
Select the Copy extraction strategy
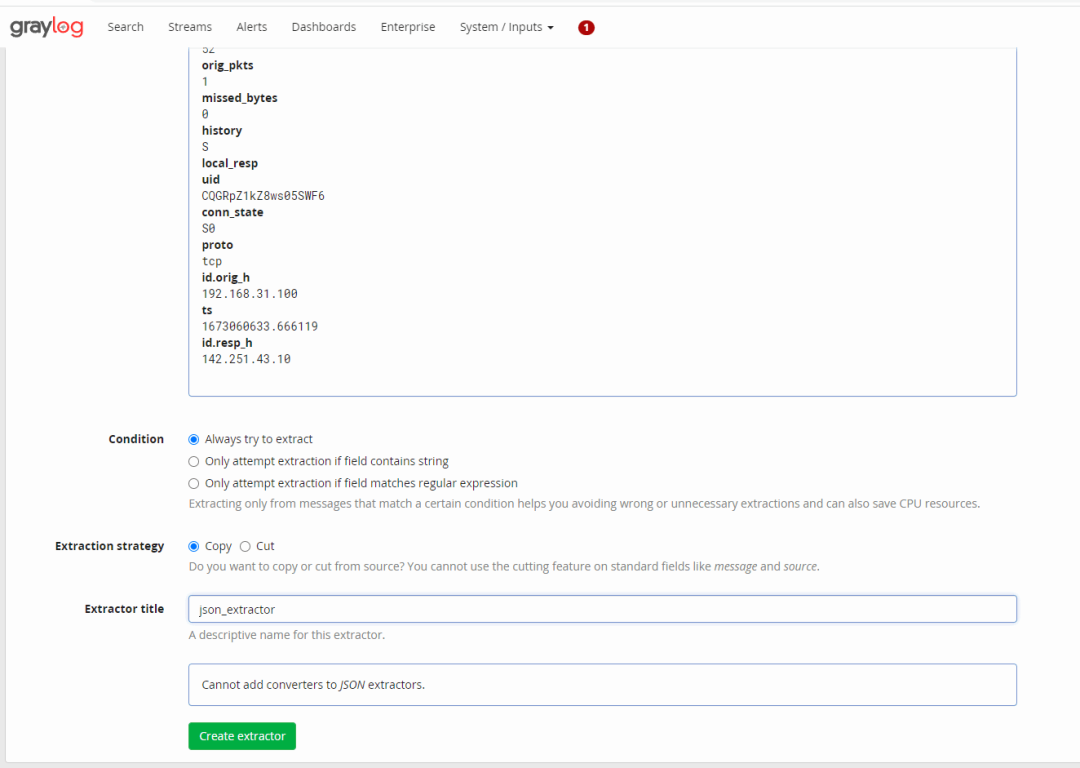pos(194,546)
